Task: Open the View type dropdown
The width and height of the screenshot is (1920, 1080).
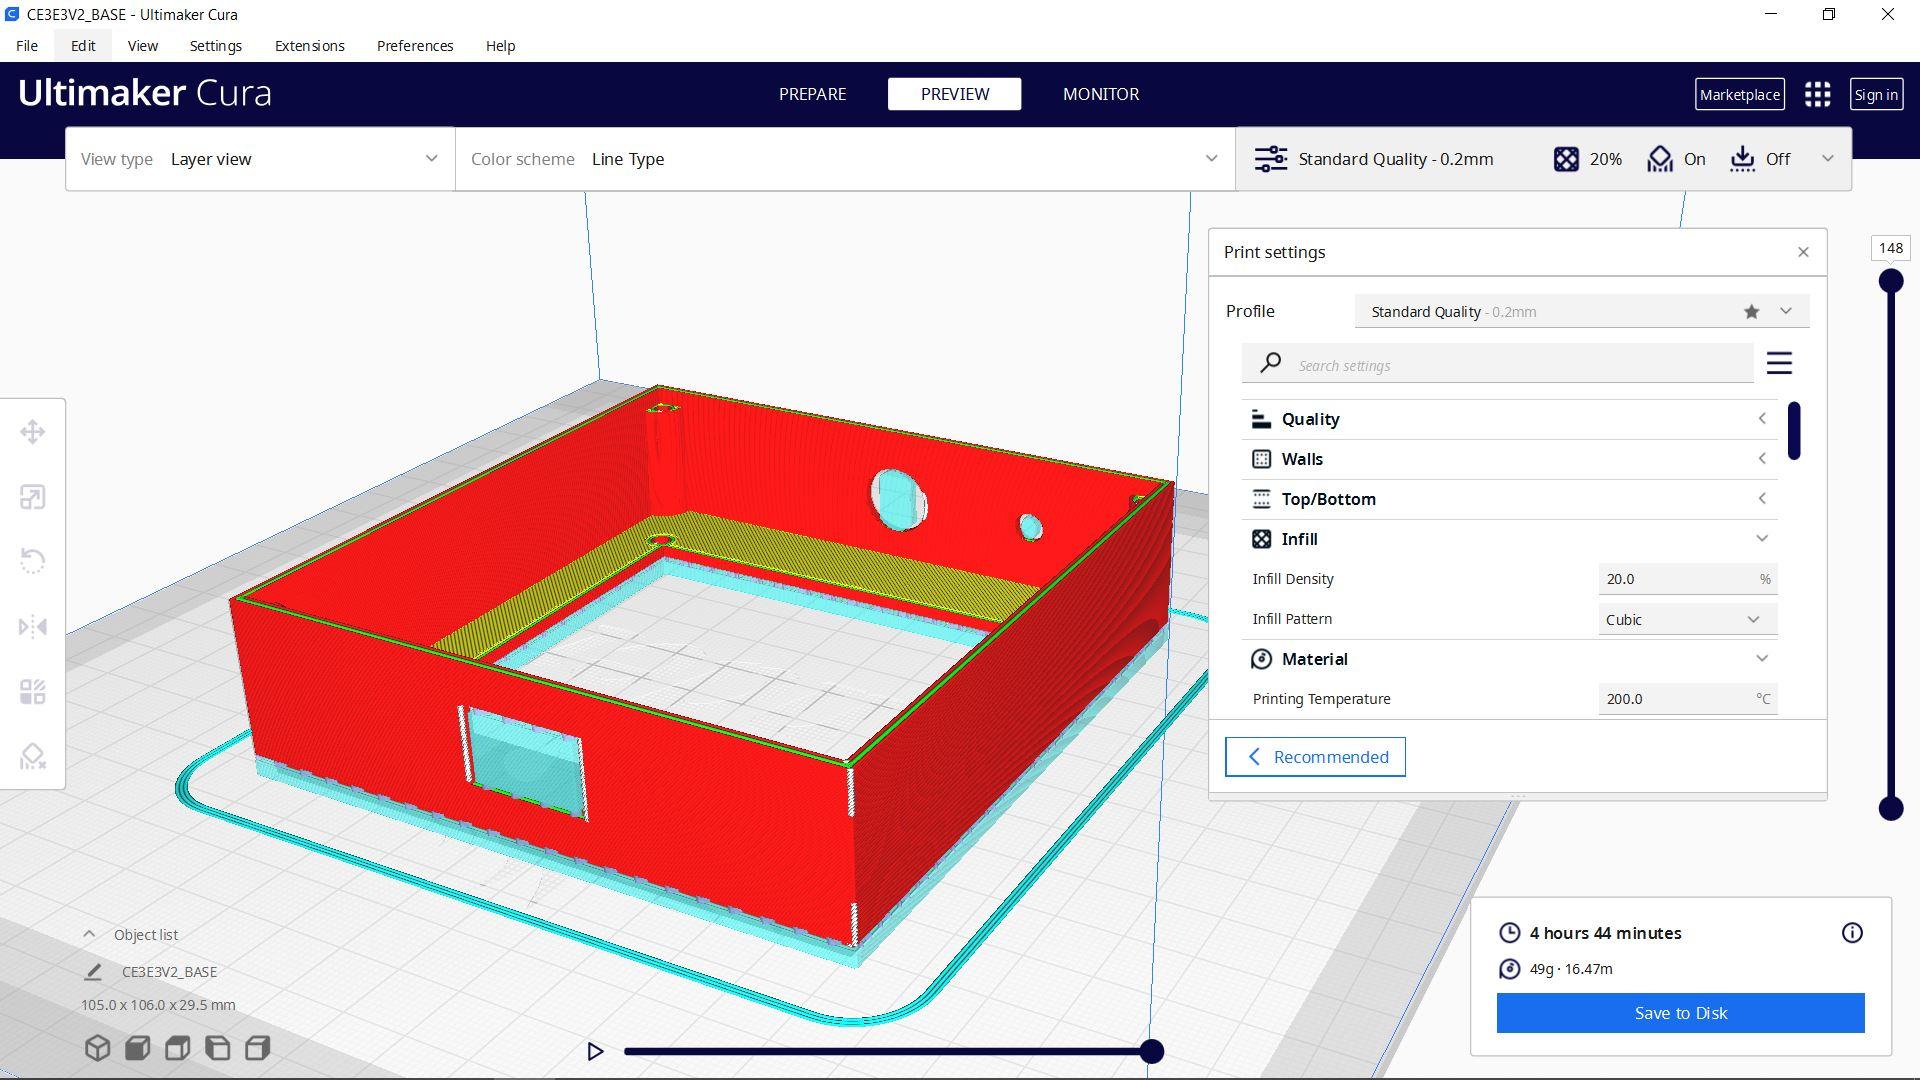Action: coord(260,159)
